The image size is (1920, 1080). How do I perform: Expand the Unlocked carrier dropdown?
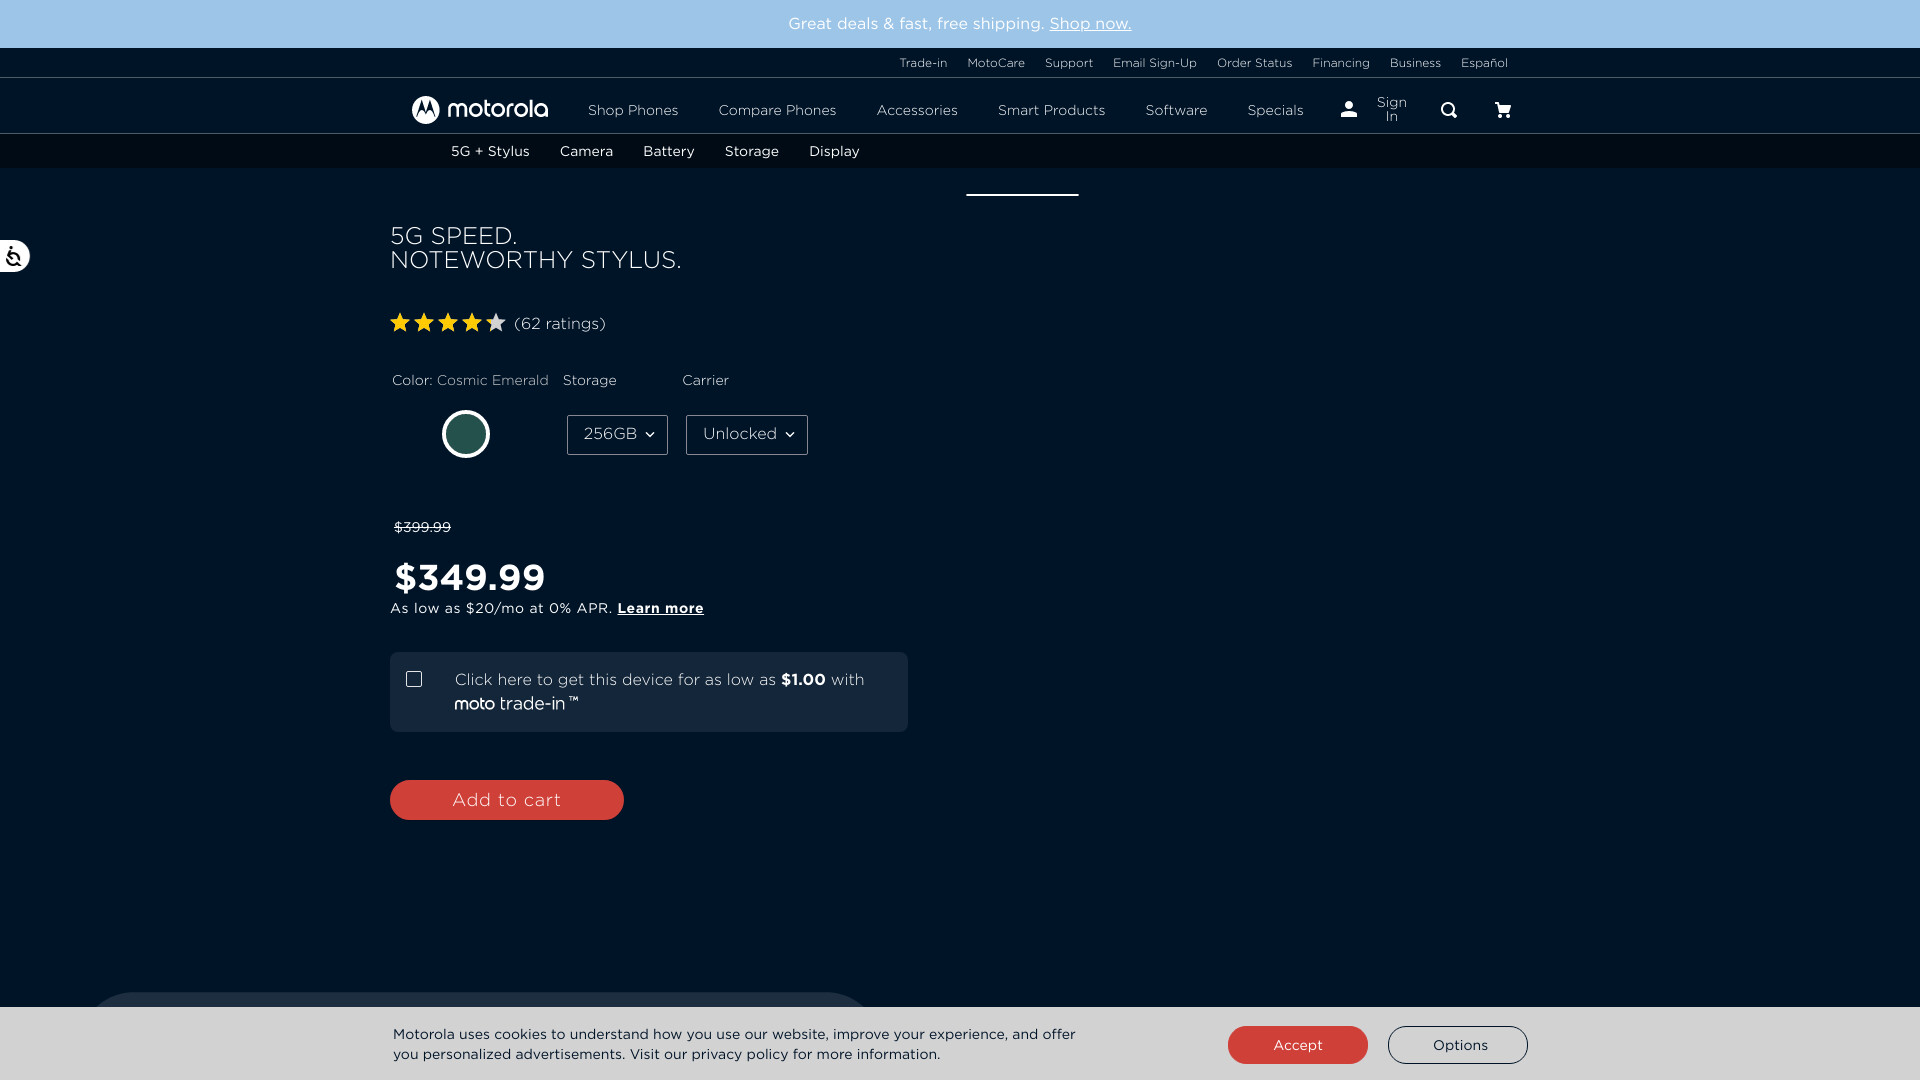point(747,435)
